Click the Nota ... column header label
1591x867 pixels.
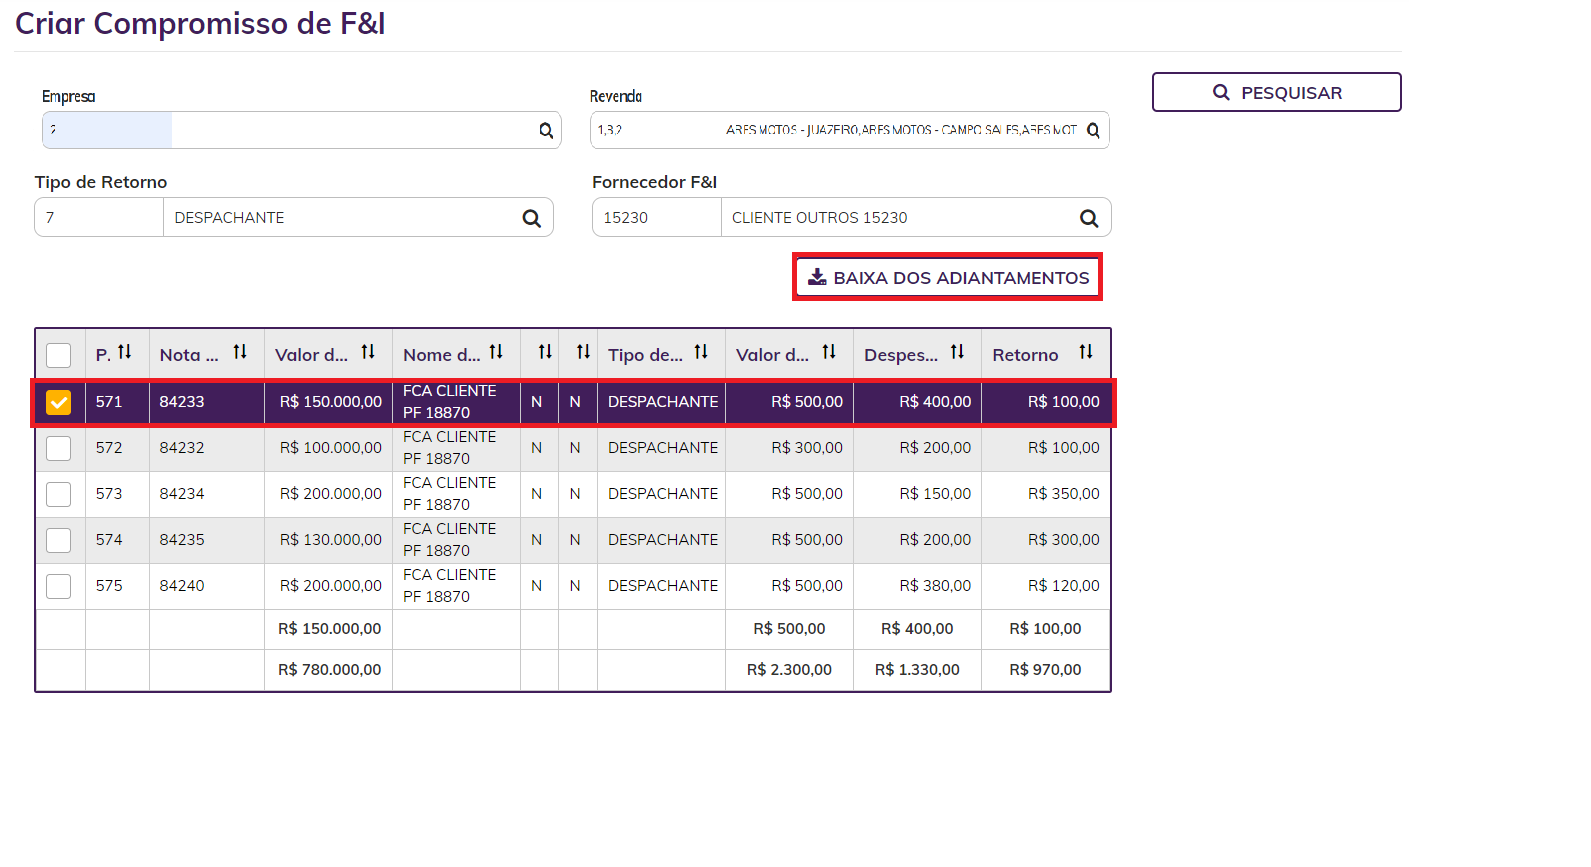coord(189,355)
